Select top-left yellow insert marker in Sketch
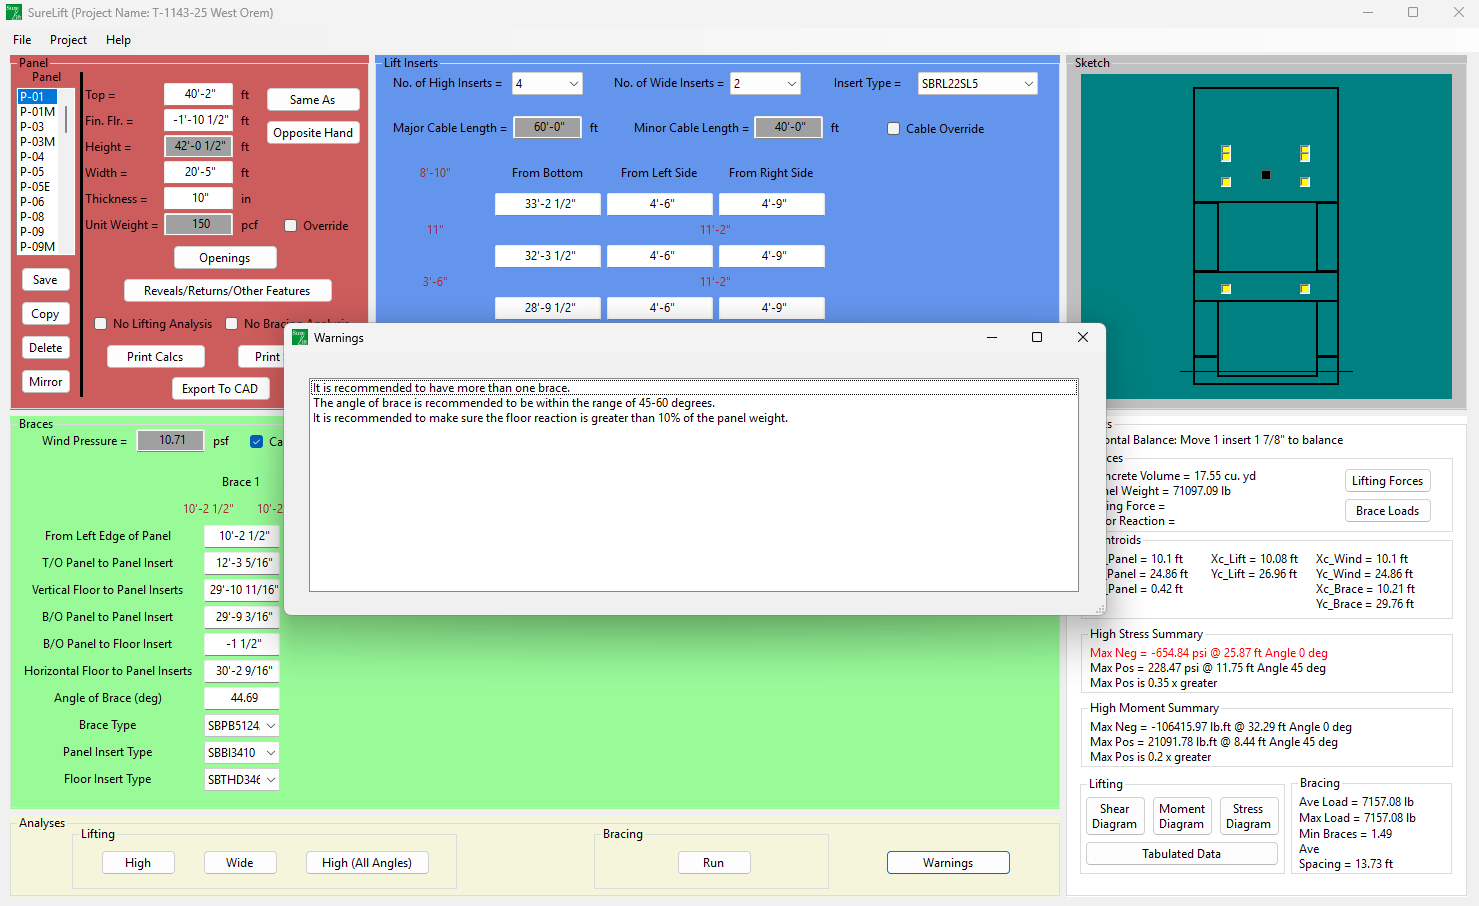Viewport: 1479px width, 906px height. 1226,153
